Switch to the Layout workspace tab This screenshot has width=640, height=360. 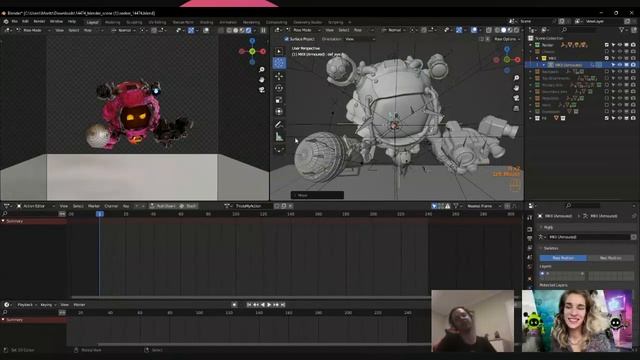[x=92, y=22]
